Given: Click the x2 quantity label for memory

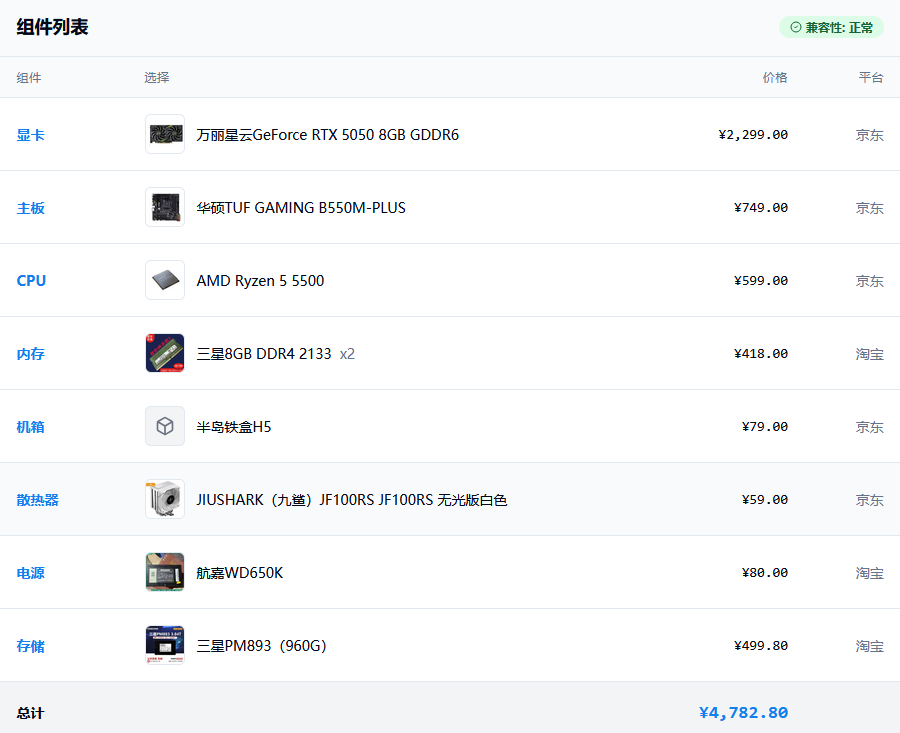Looking at the screenshot, I should [x=347, y=354].
